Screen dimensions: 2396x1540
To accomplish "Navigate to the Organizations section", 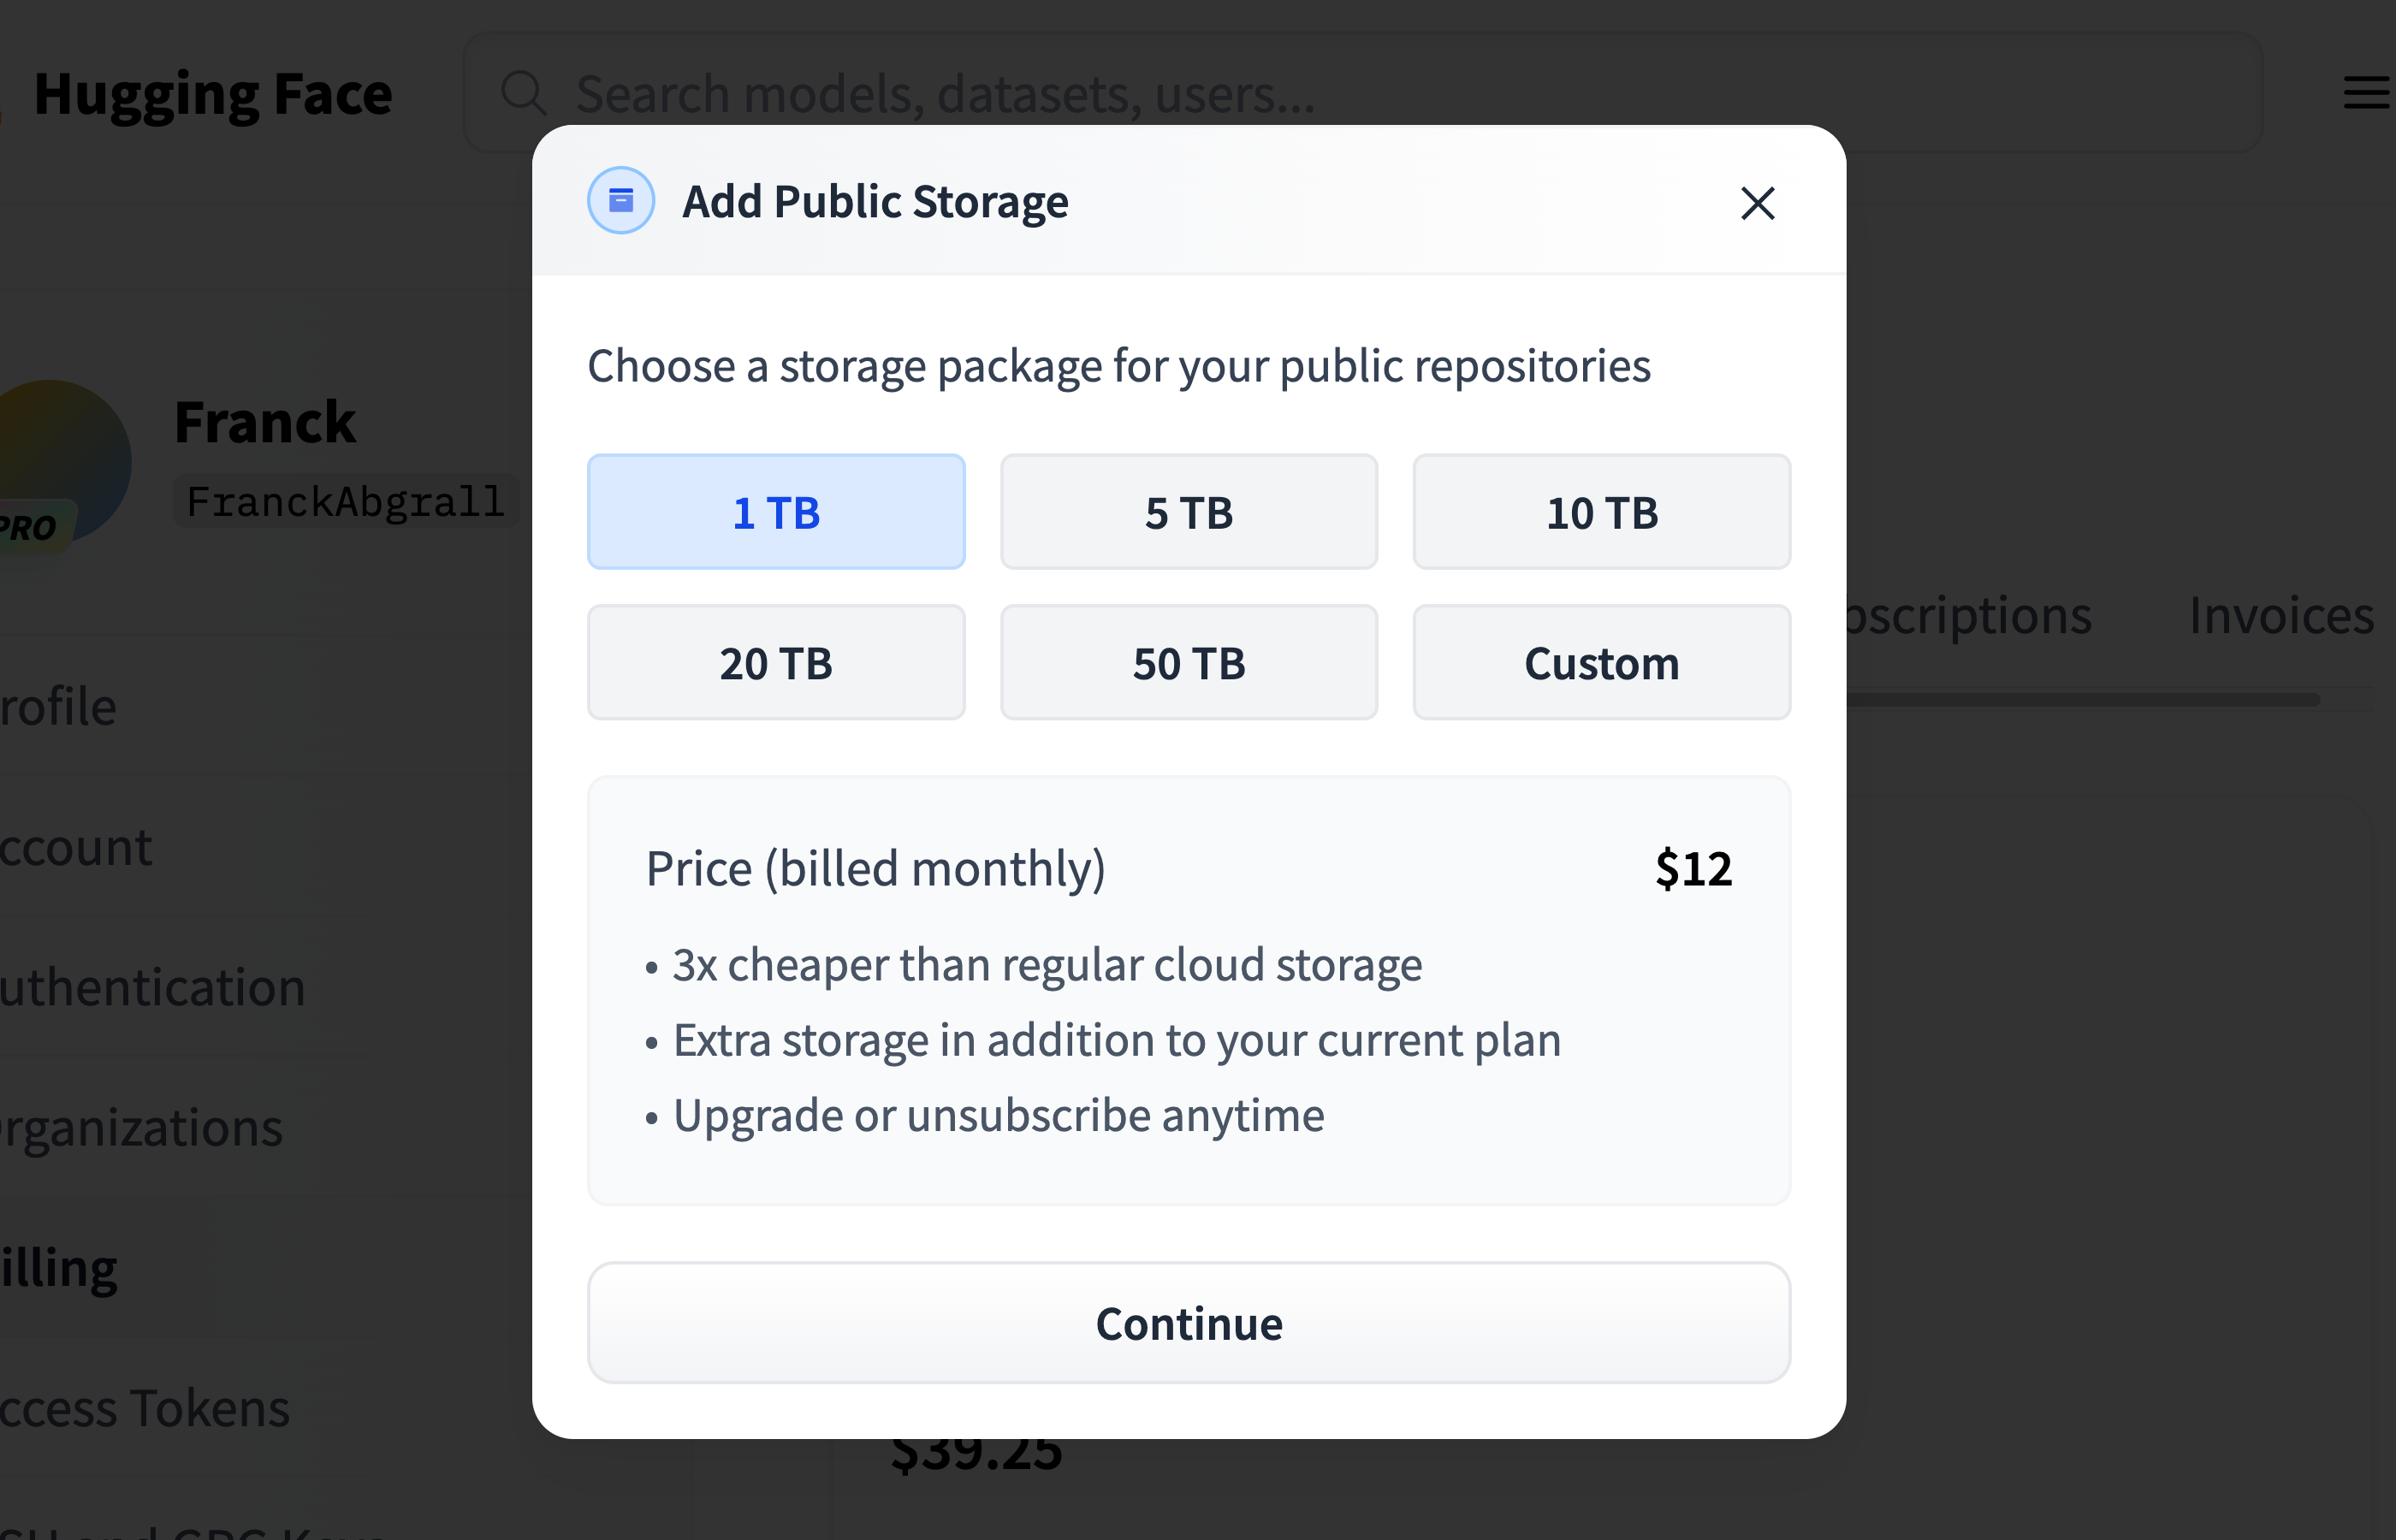I will (x=140, y=1127).
